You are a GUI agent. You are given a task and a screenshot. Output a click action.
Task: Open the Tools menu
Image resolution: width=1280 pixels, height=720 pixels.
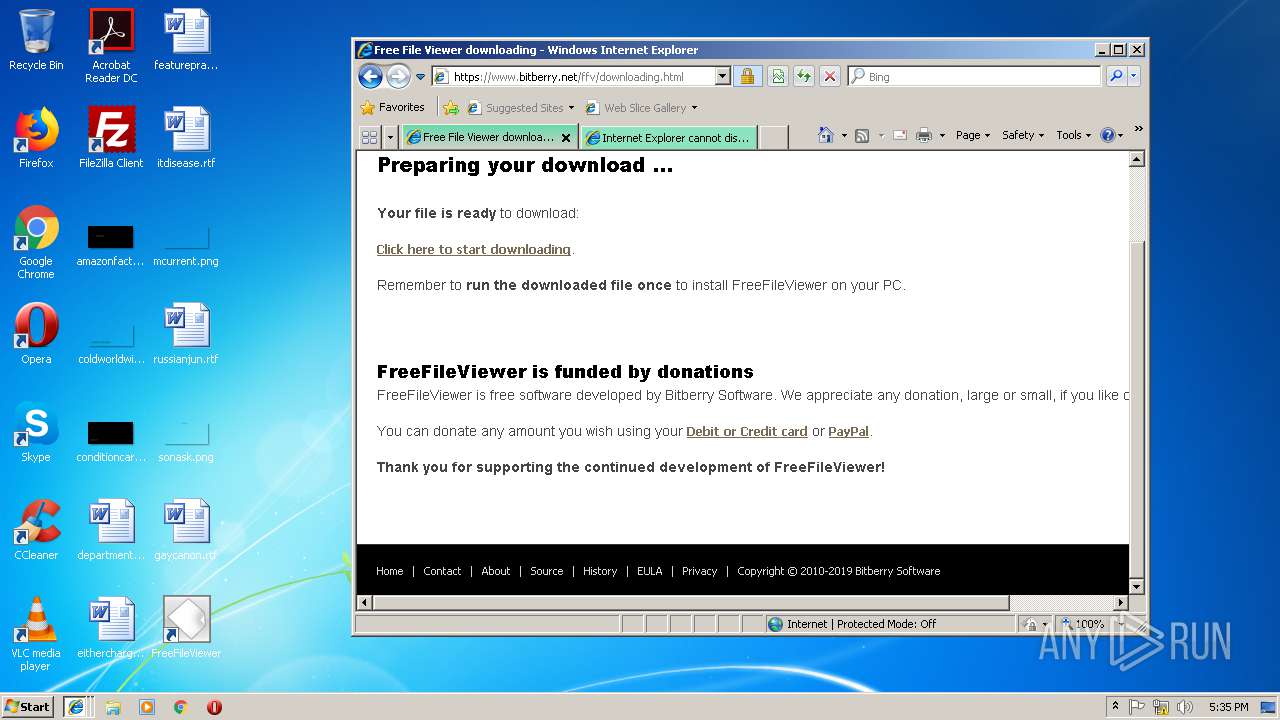(1073, 135)
